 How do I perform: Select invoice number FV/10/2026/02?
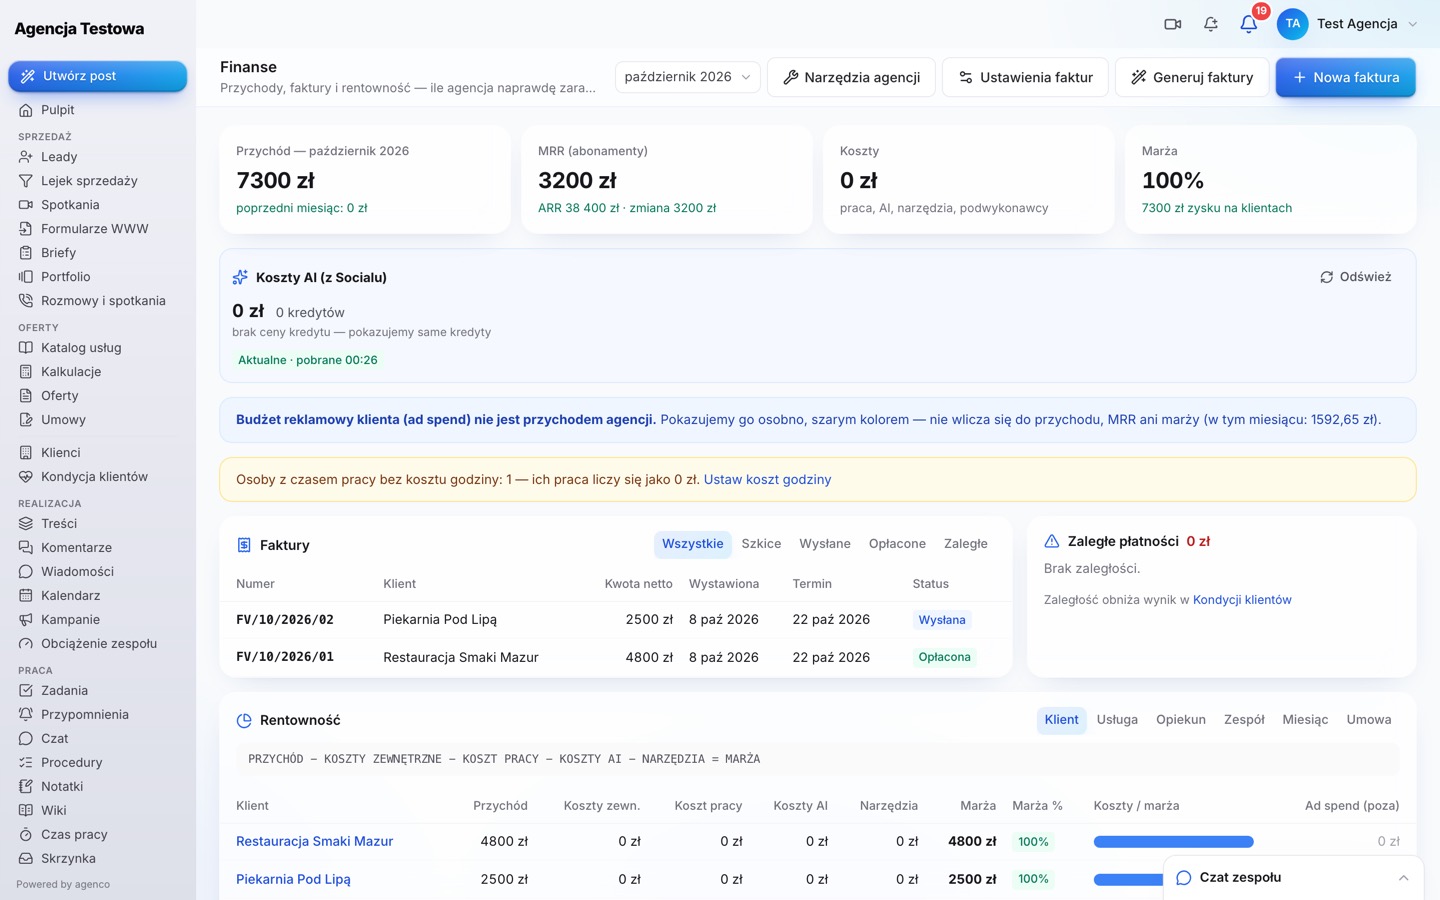(285, 620)
